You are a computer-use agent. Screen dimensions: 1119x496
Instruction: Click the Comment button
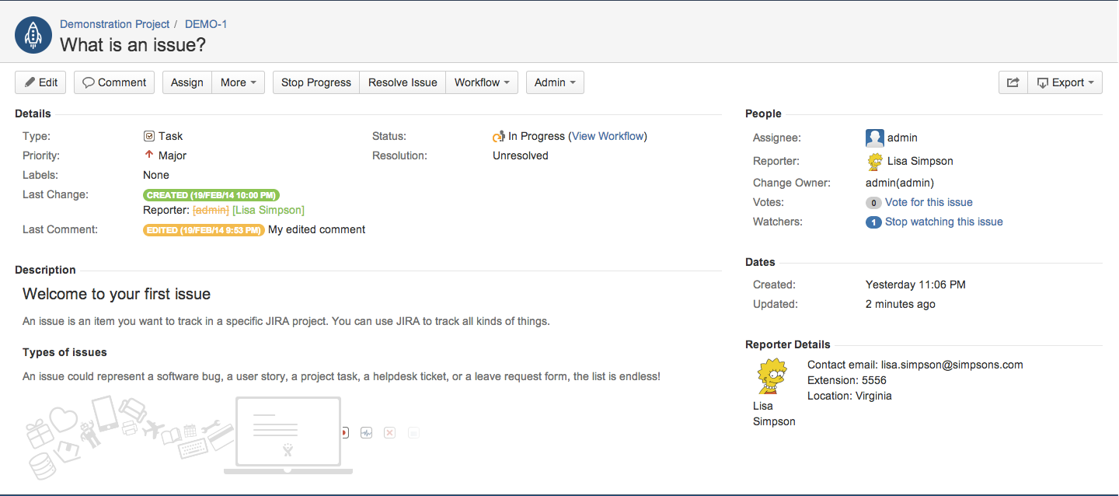tap(114, 83)
